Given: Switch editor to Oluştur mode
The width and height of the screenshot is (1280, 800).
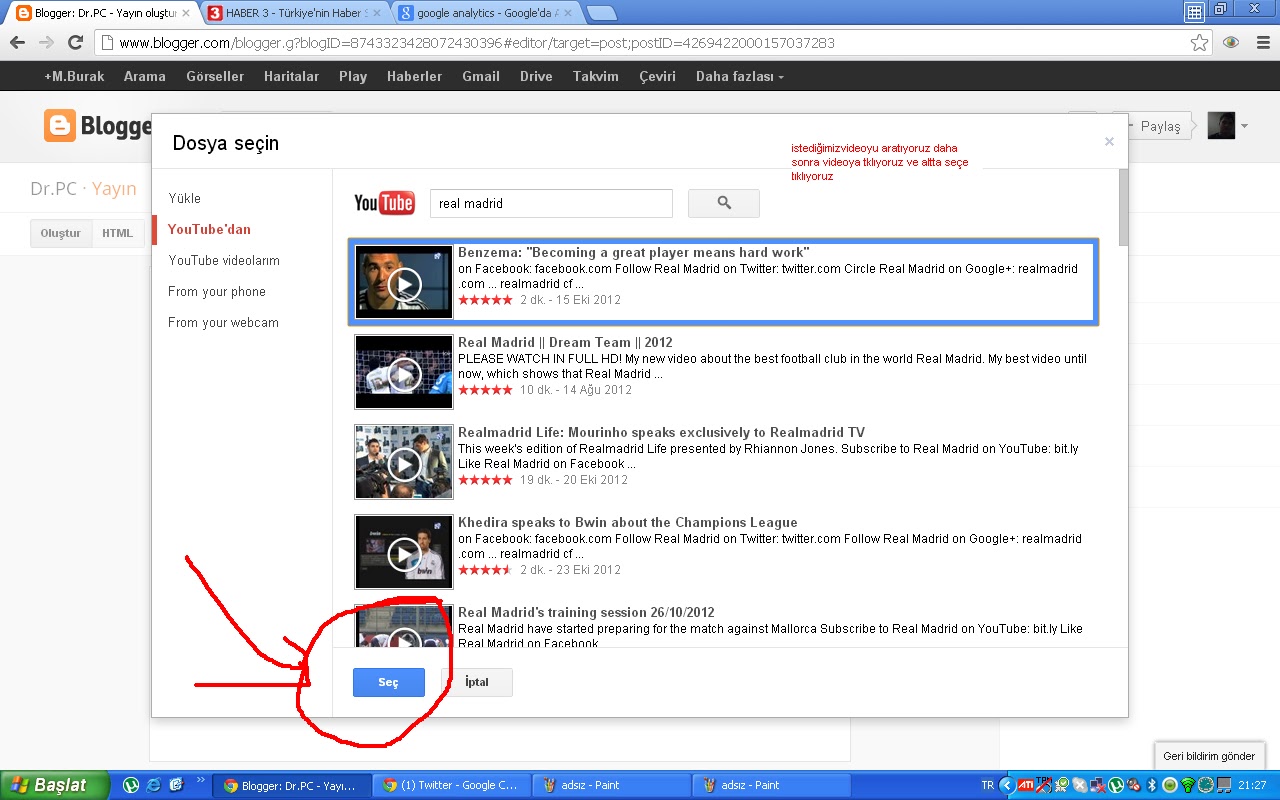Looking at the screenshot, I should 61,233.
